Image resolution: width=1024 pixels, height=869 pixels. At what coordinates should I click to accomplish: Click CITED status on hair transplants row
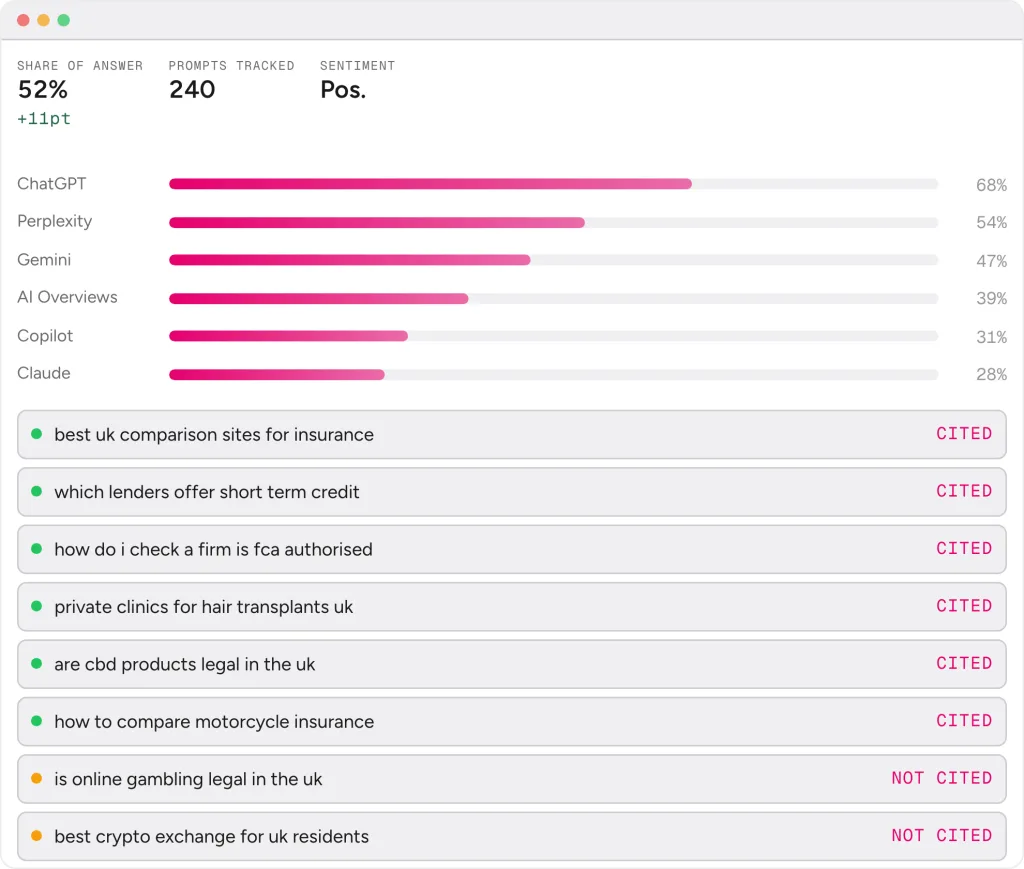point(964,606)
